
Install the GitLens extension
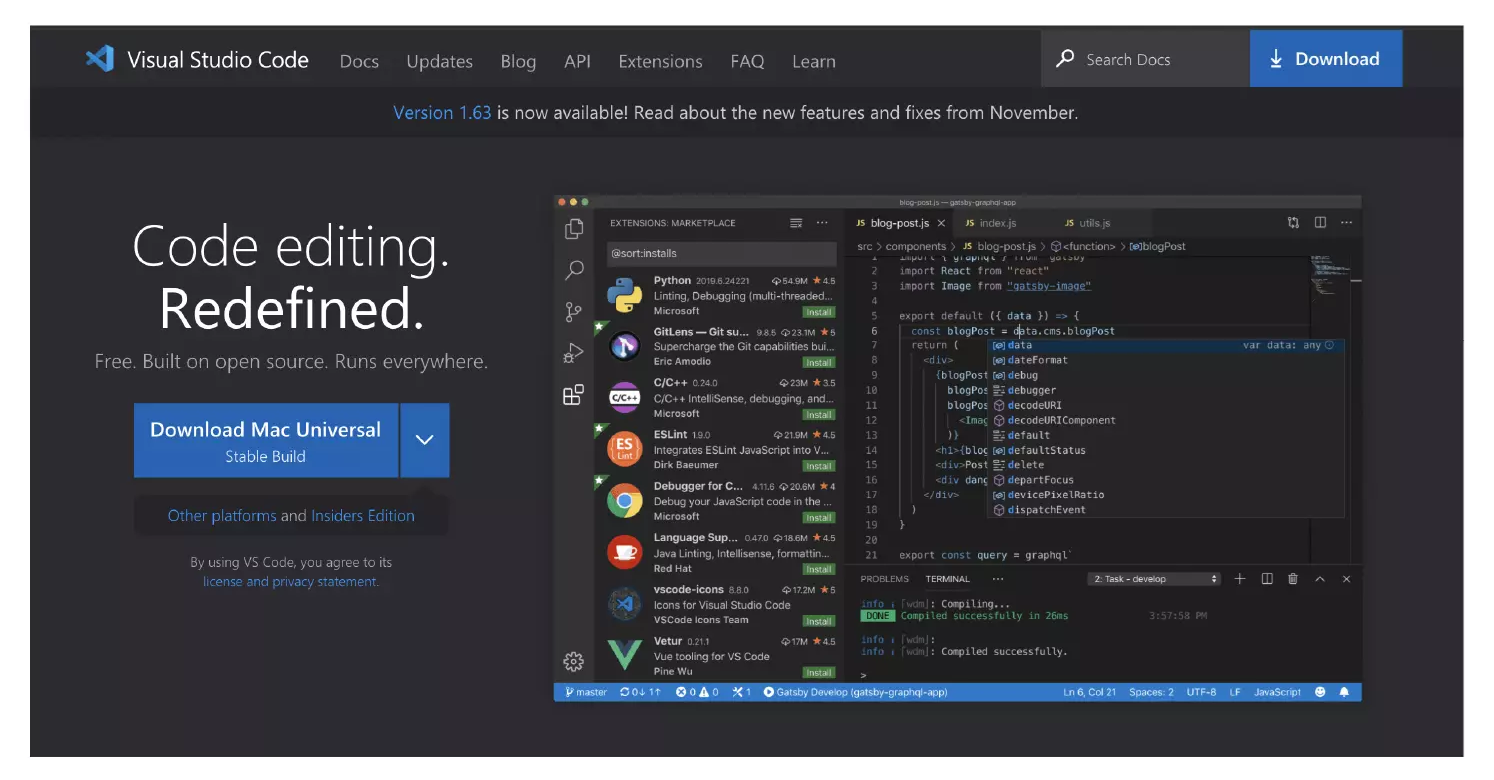(x=818, y=363)
